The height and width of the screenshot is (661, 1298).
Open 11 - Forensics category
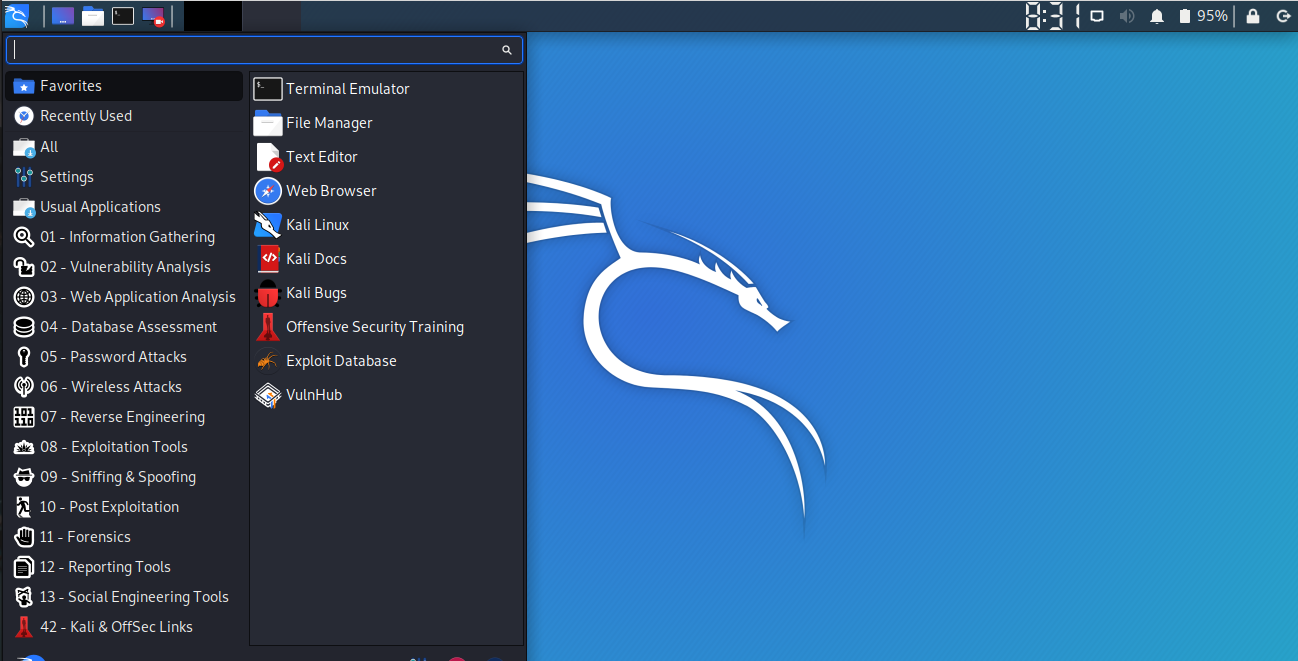tap(125, 537)
